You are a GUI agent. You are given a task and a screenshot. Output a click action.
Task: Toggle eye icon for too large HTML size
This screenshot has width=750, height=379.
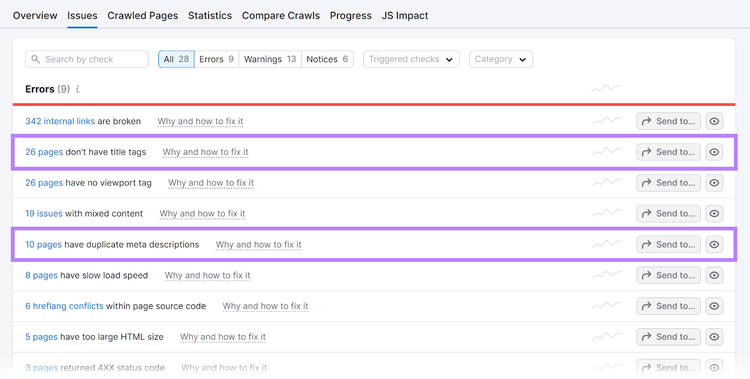714,337
